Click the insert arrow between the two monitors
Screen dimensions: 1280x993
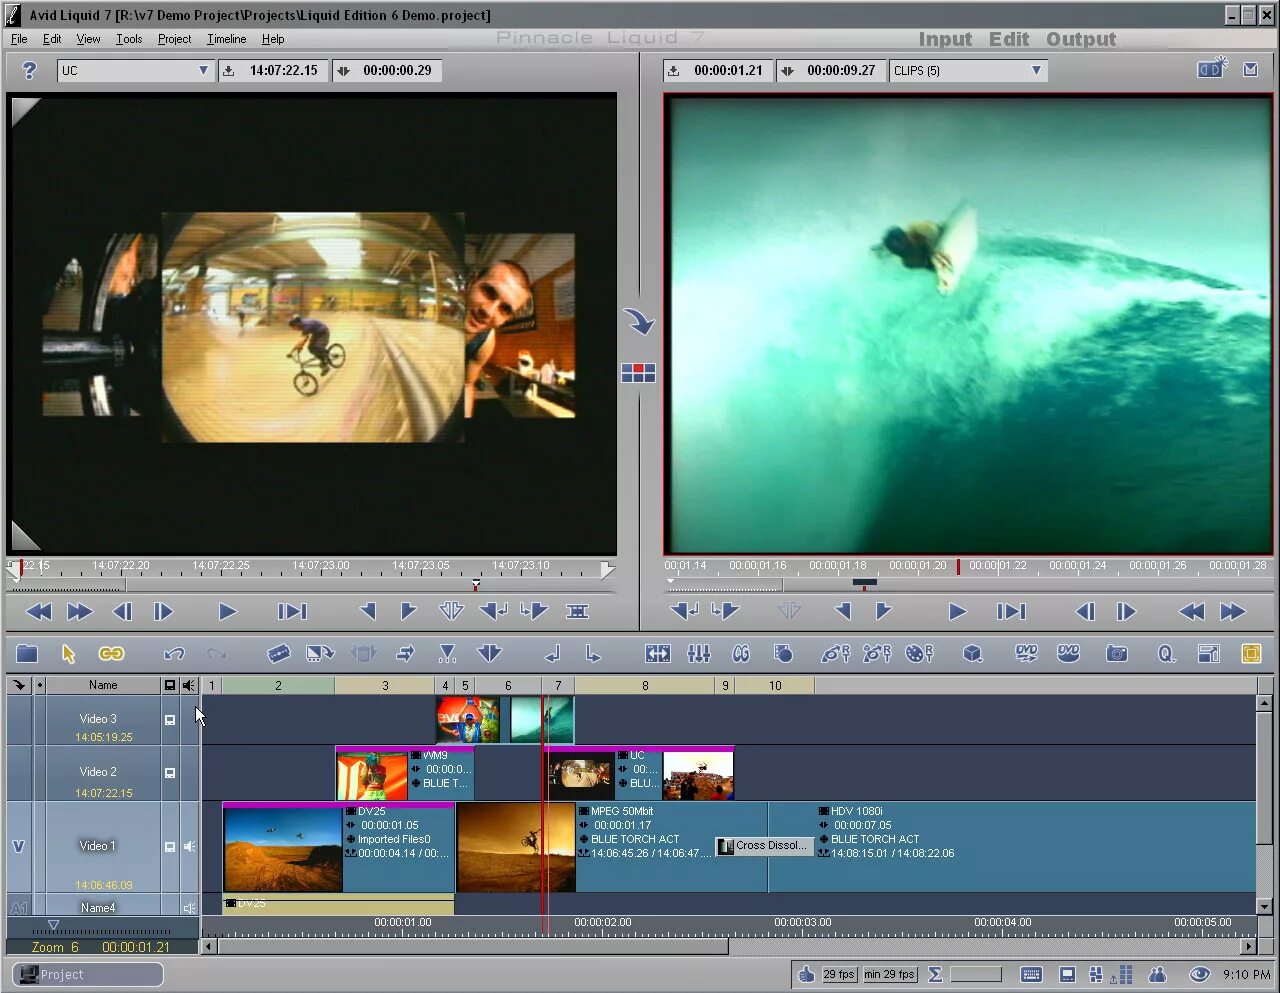(639, 322)
